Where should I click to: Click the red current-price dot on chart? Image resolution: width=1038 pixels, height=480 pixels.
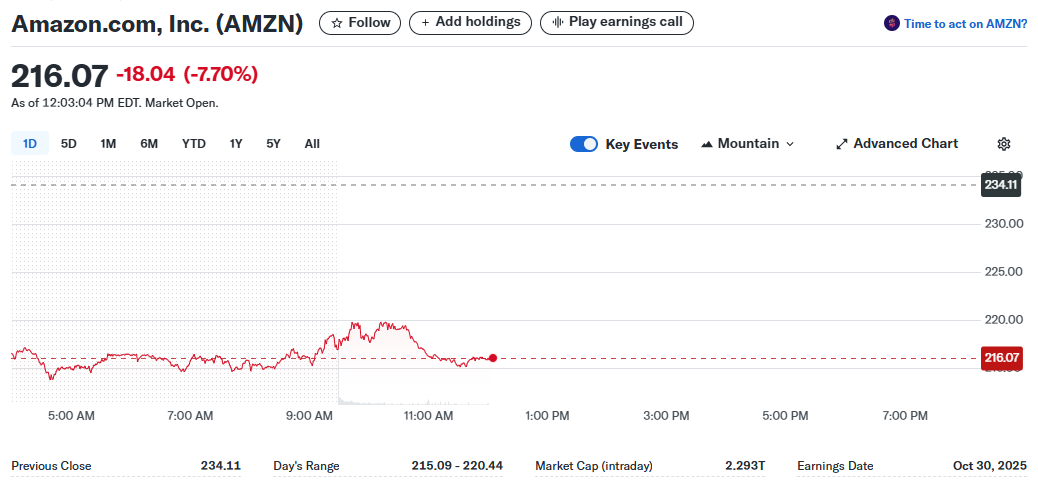(x=493, y=358)
